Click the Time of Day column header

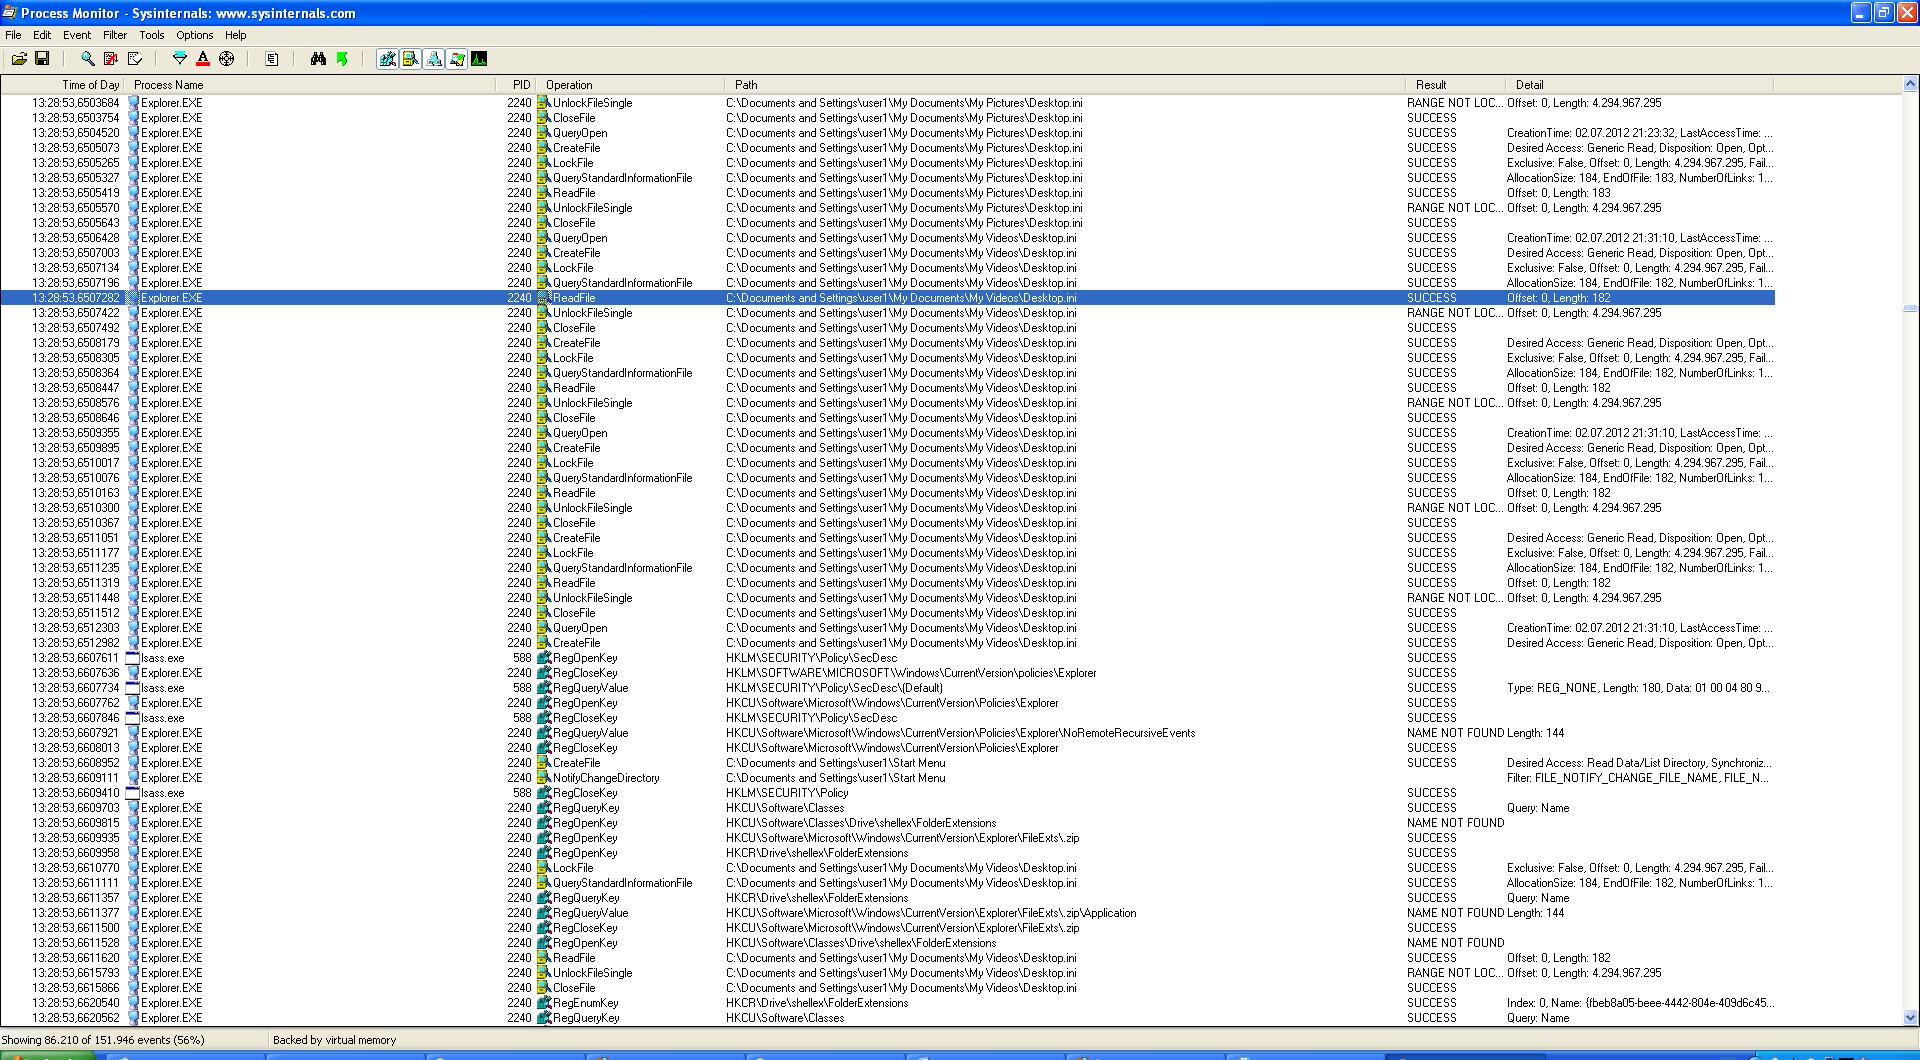pos(64,85)
